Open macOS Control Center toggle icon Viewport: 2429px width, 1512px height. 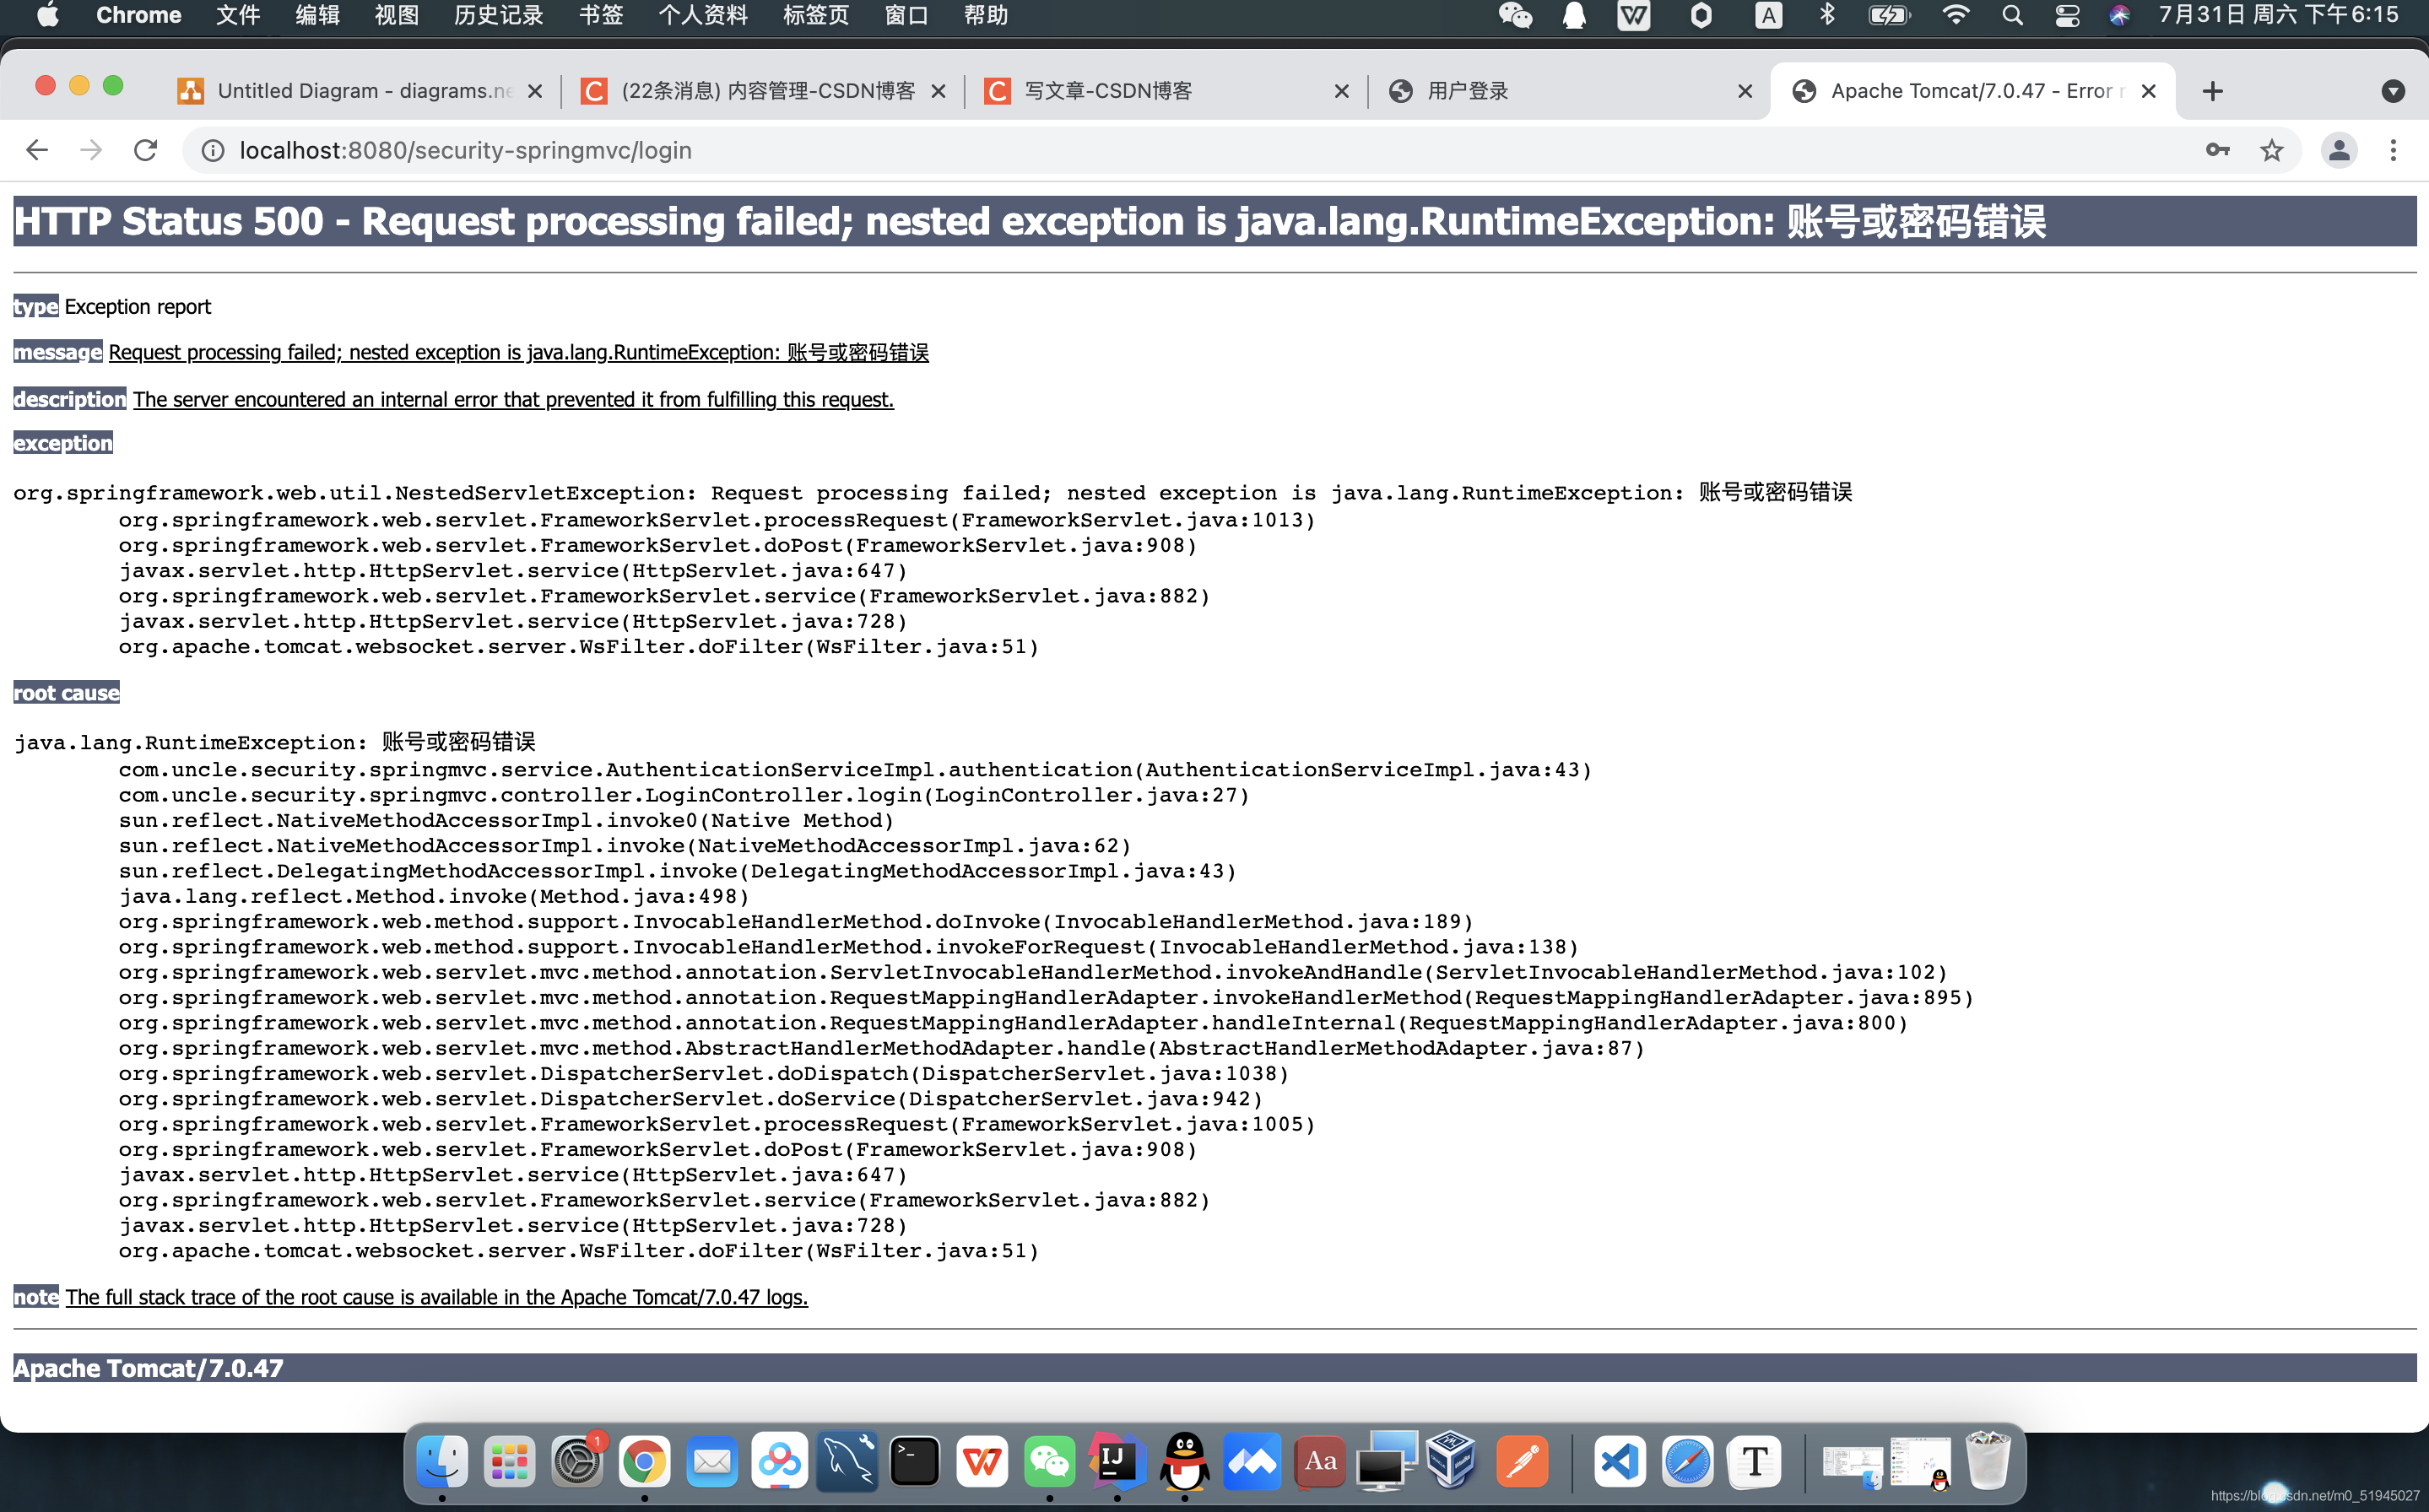click(x=2066, y=15)
